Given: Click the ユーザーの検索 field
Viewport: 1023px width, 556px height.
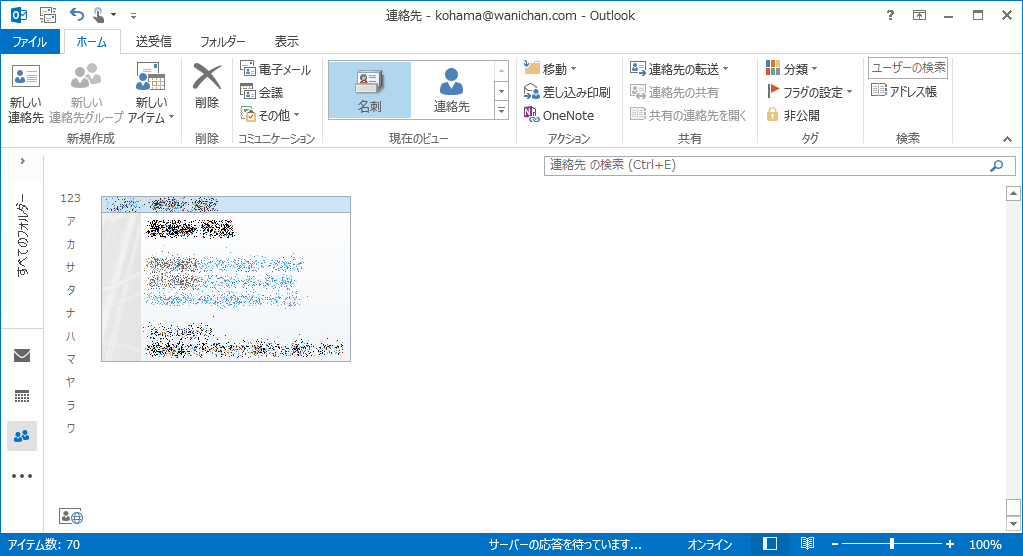Looking at the screenshot, I should click(908, 67).
